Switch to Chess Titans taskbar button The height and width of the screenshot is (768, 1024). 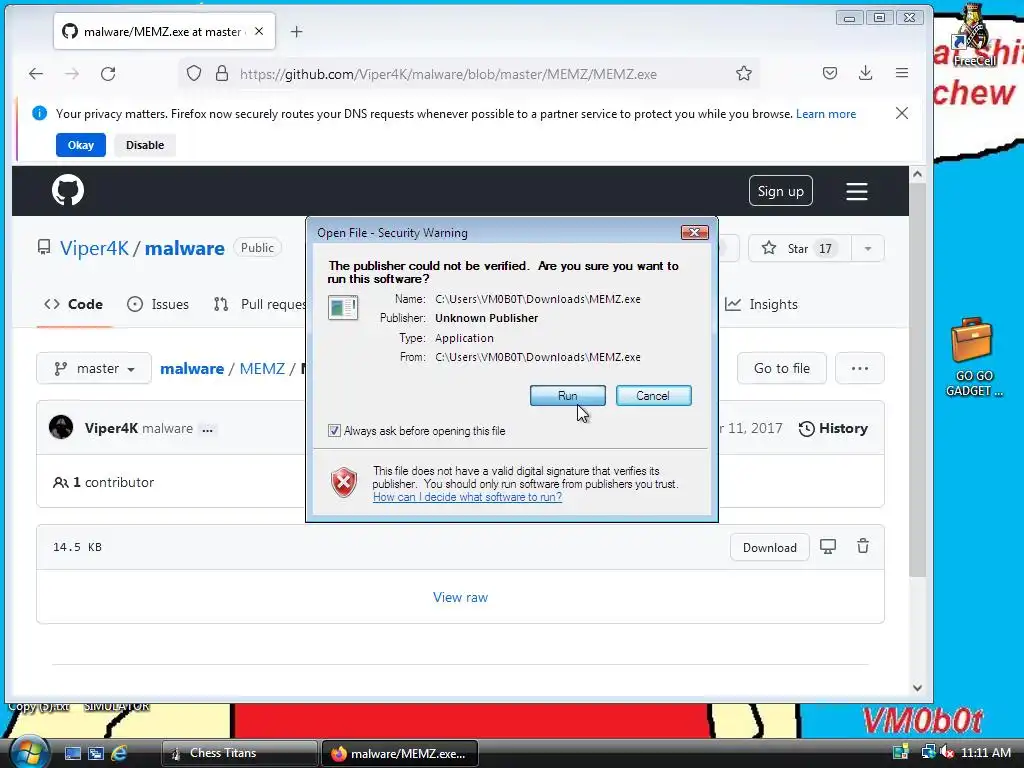click(239, 753)
